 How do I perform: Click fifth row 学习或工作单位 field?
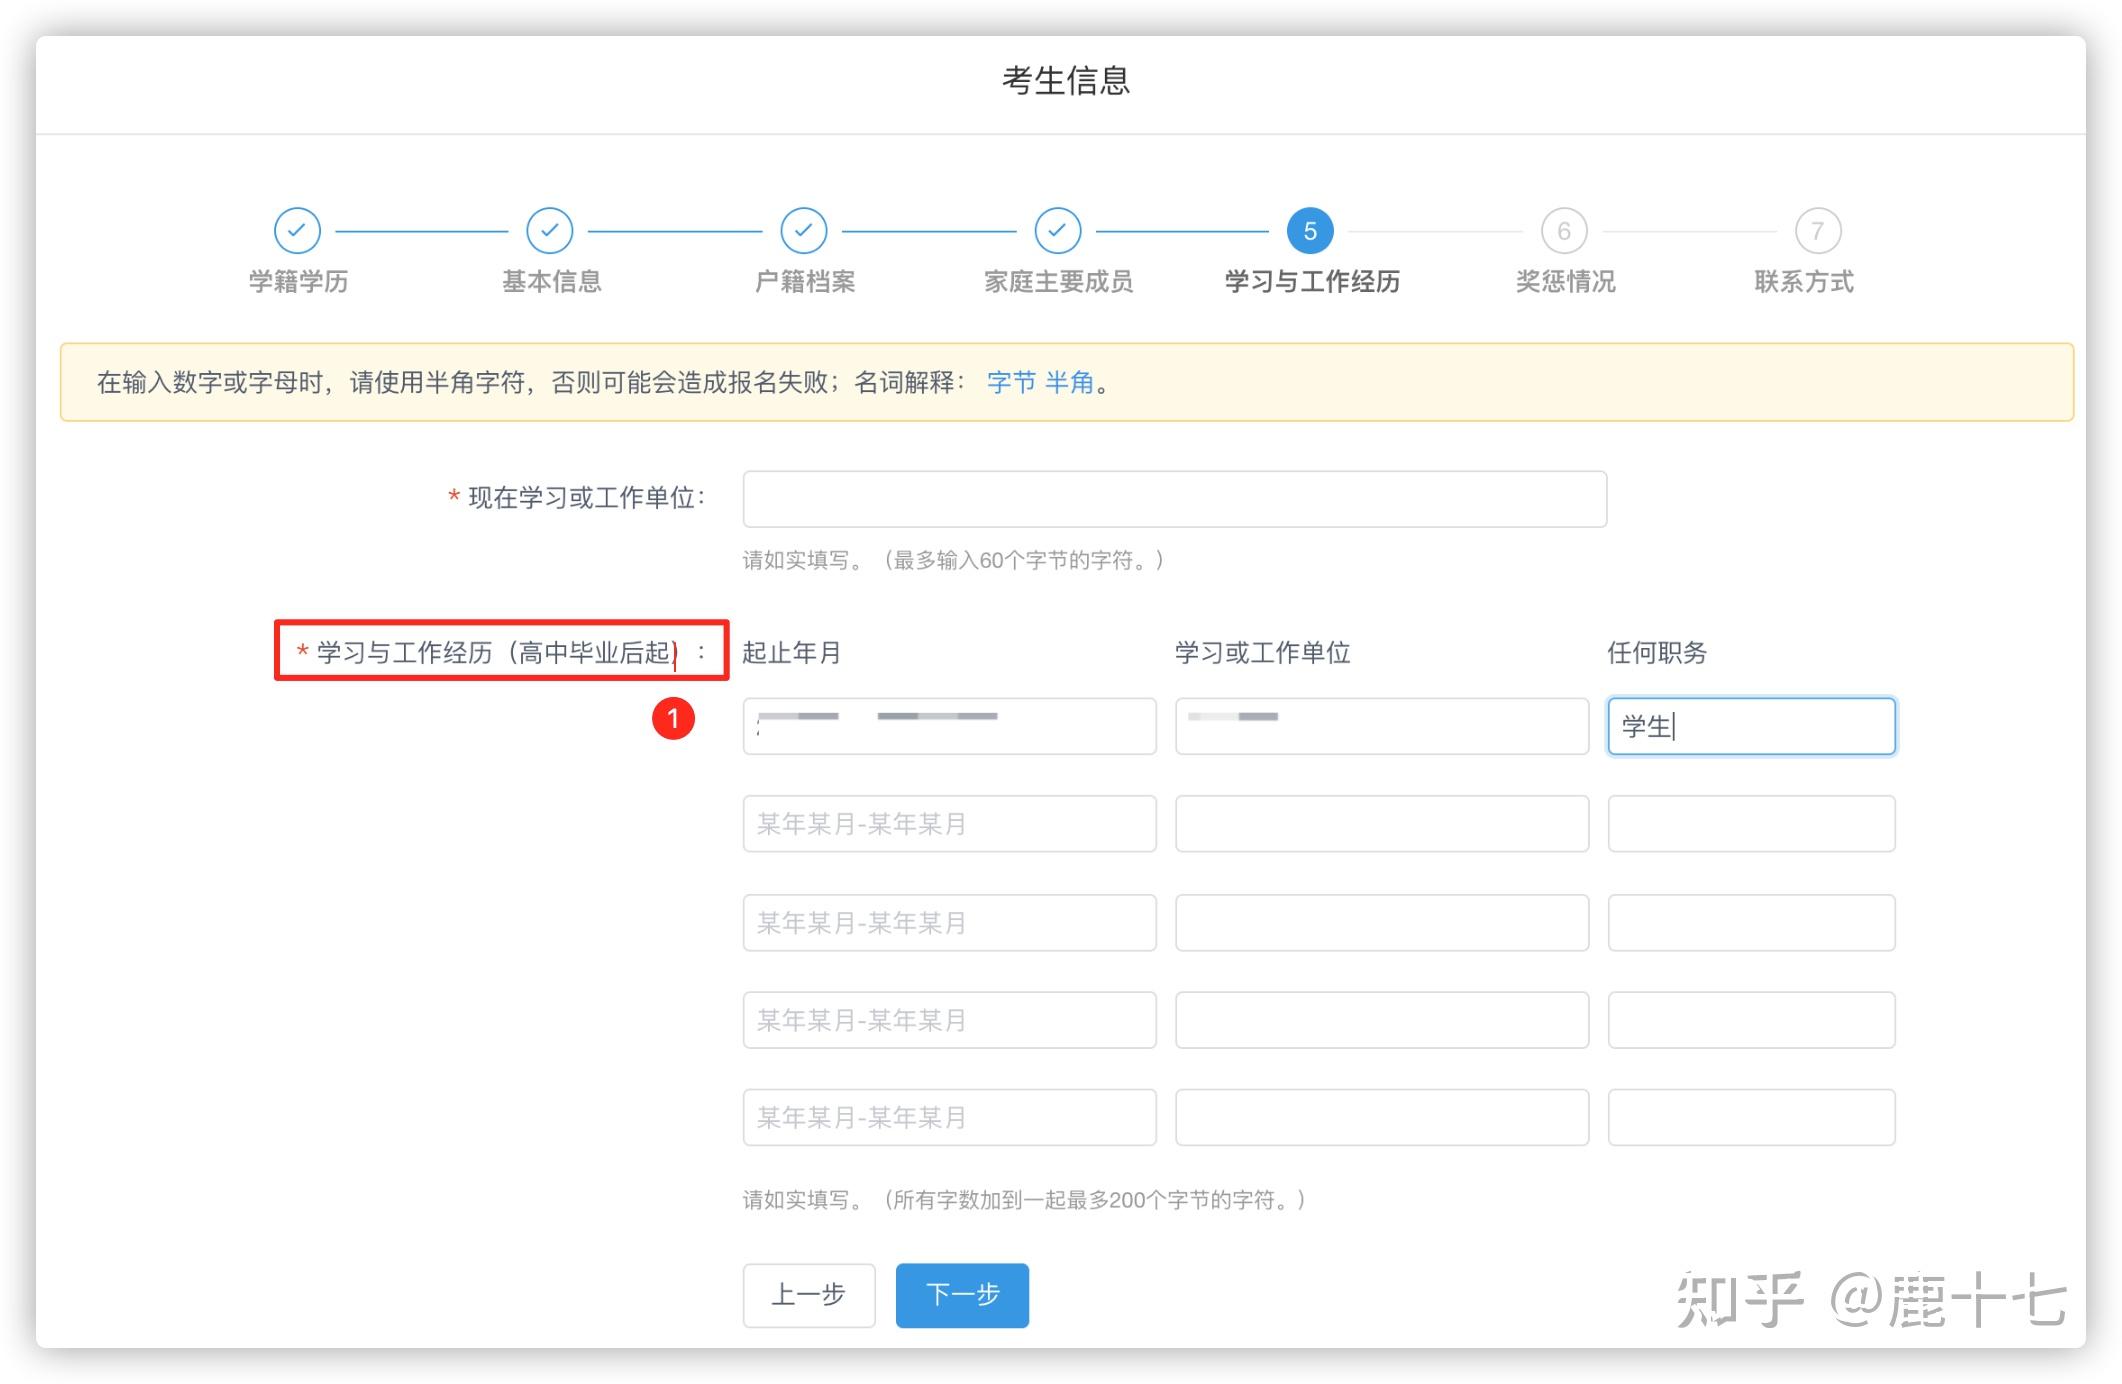pyautogui.click(x=1381, y=1117)
